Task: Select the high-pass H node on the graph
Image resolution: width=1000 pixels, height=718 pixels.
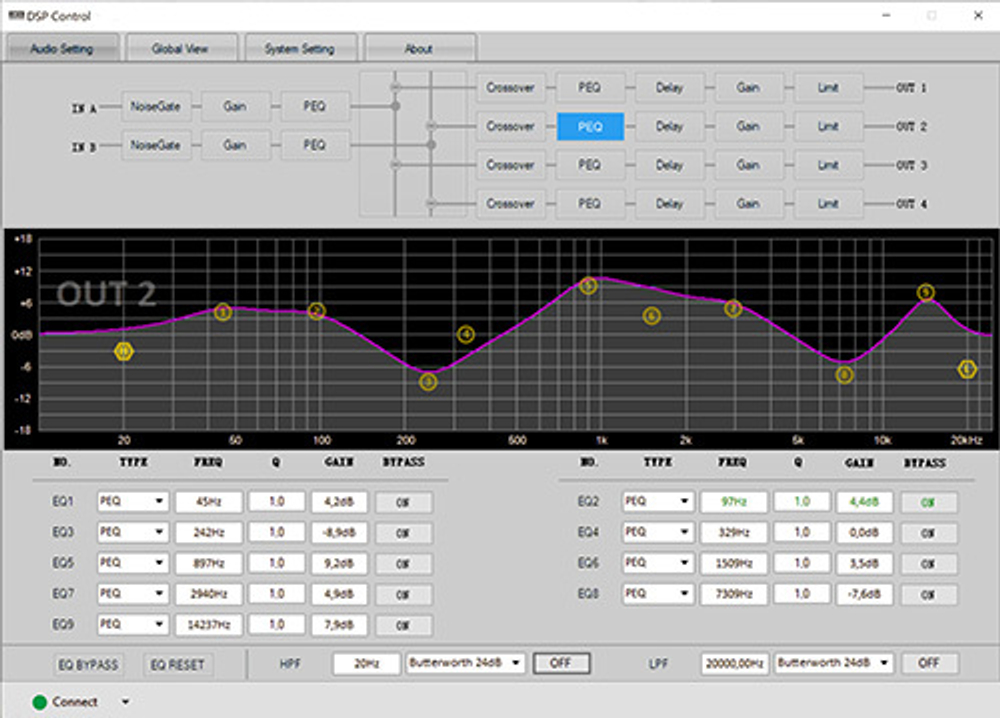Action: 124,351
